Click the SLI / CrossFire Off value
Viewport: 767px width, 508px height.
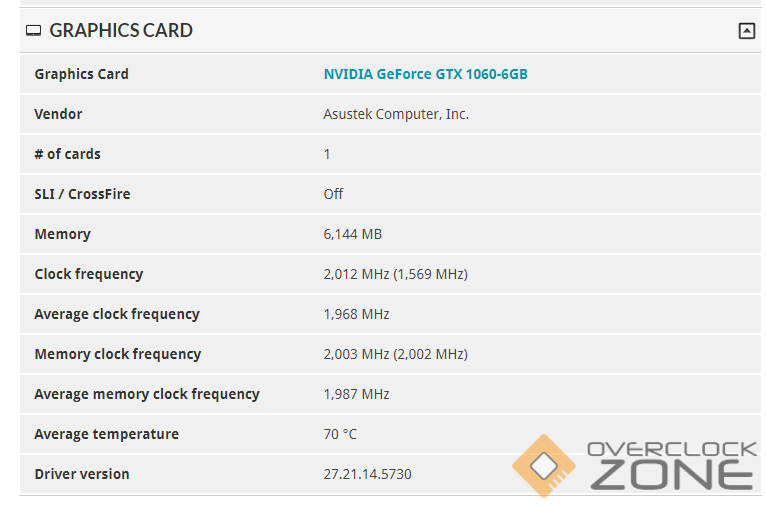click(x=333, y=194)
